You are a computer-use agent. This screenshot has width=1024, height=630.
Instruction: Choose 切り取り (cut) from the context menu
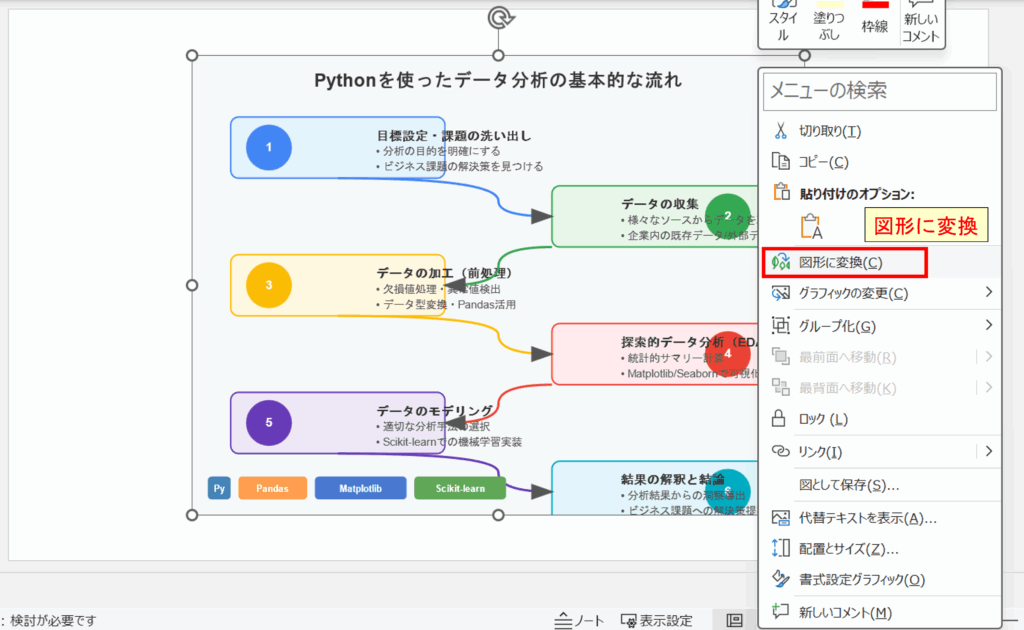880,131
